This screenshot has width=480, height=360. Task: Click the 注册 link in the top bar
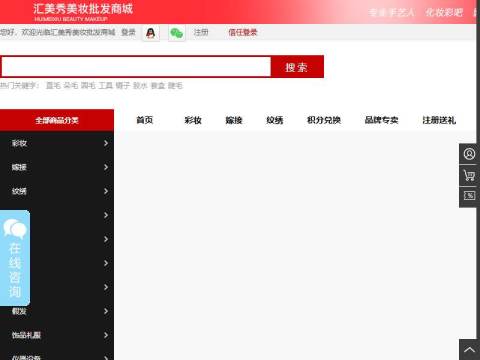coord(201,32)
